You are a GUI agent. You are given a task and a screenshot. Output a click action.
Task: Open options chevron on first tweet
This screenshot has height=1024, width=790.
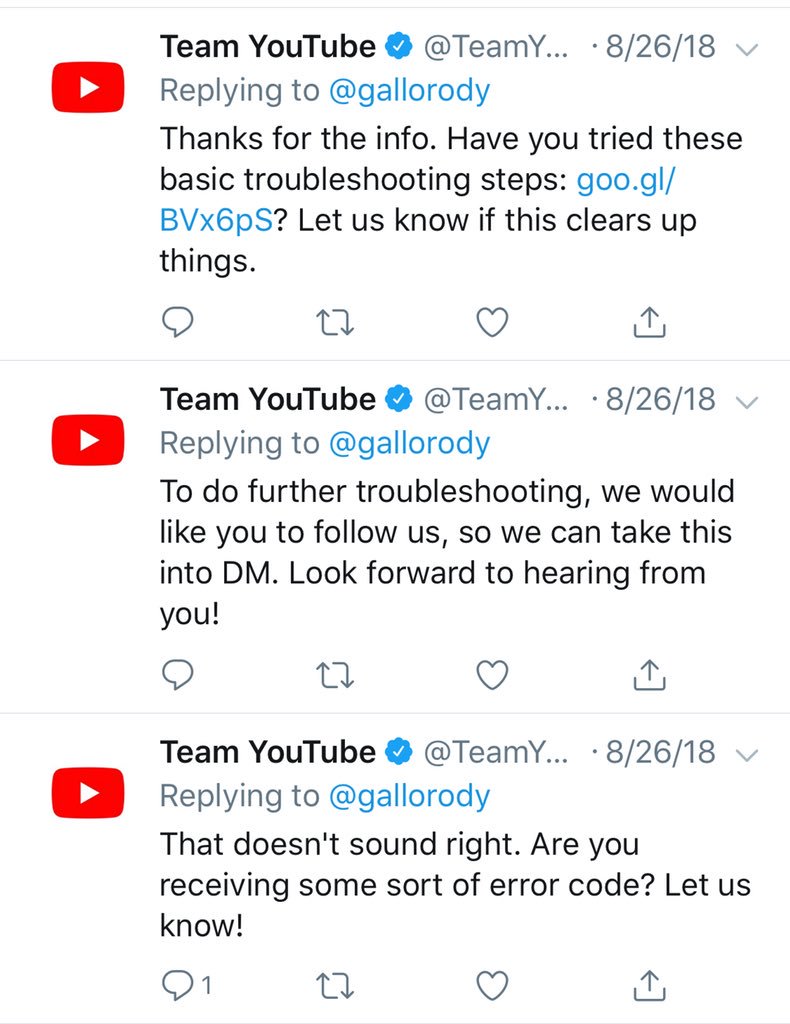point(746,50)
